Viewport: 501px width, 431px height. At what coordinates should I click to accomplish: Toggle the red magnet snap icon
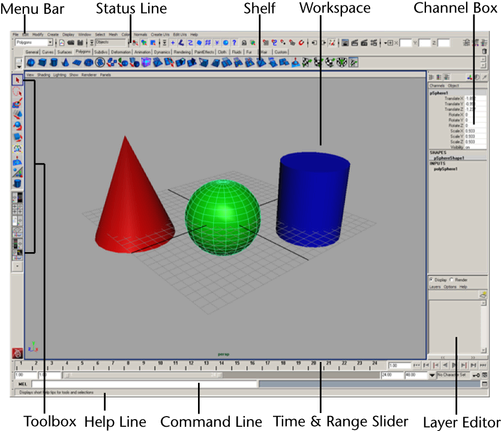301,43
